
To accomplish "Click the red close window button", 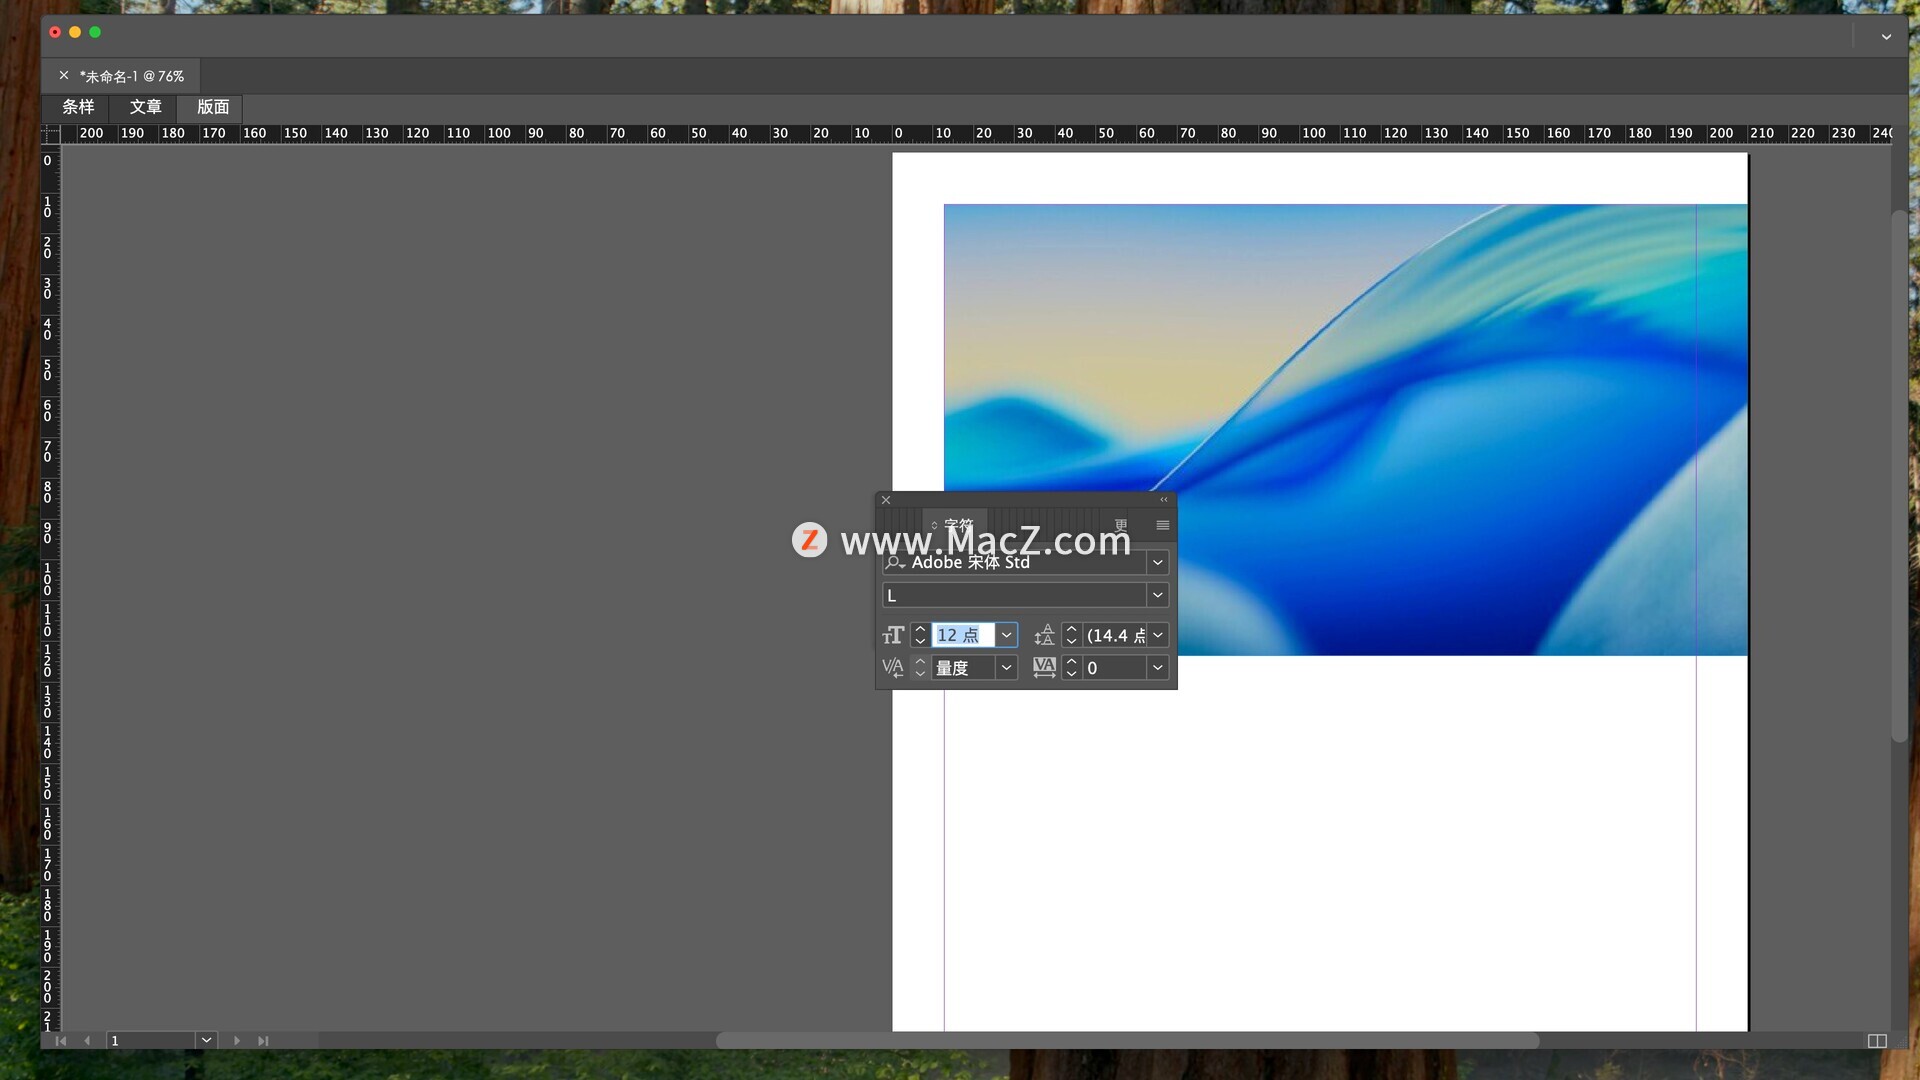I will pyautogui.click(x=55, y=32).
